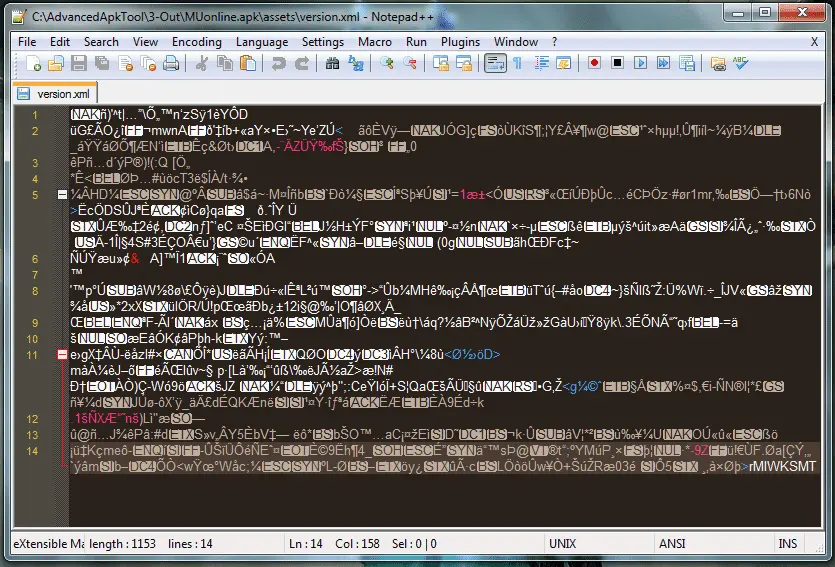Click the Paste clipboard icon

248,64
